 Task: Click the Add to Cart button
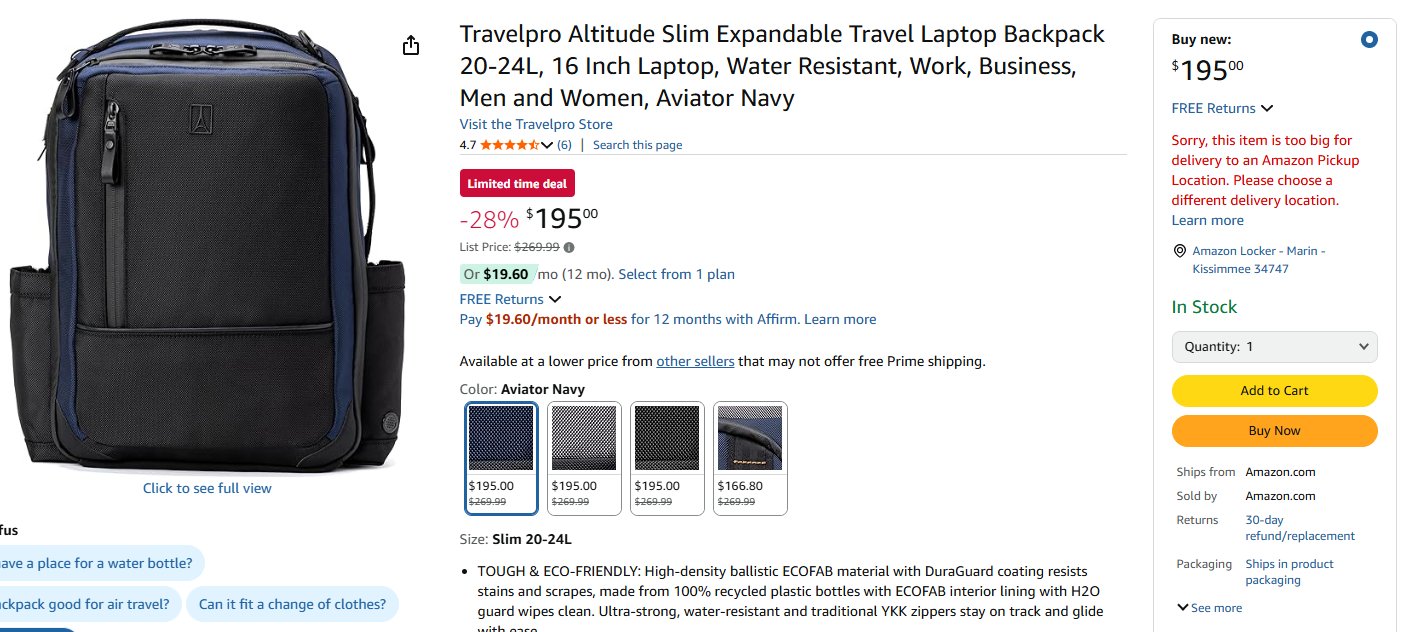pyautogui.click(x=1274, y=391)
